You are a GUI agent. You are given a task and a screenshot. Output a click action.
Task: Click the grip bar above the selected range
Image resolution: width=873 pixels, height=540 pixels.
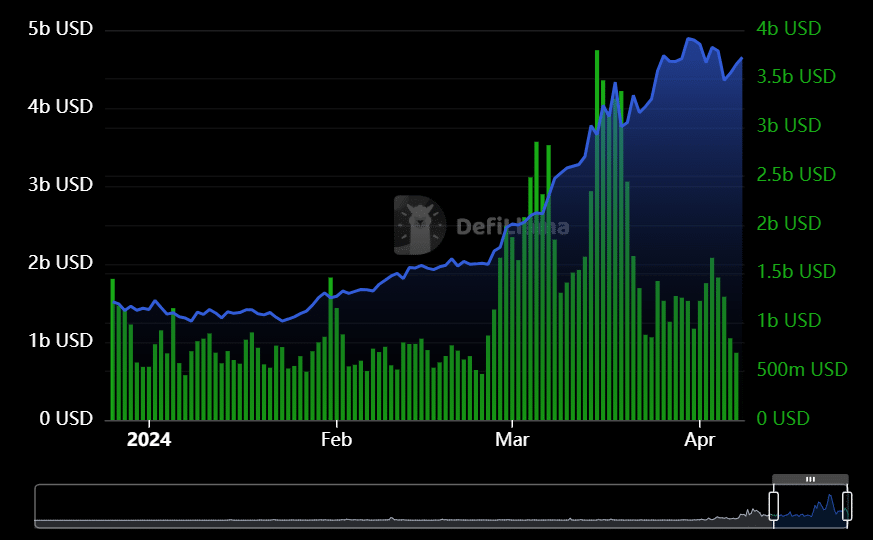(x=810, y=479)
